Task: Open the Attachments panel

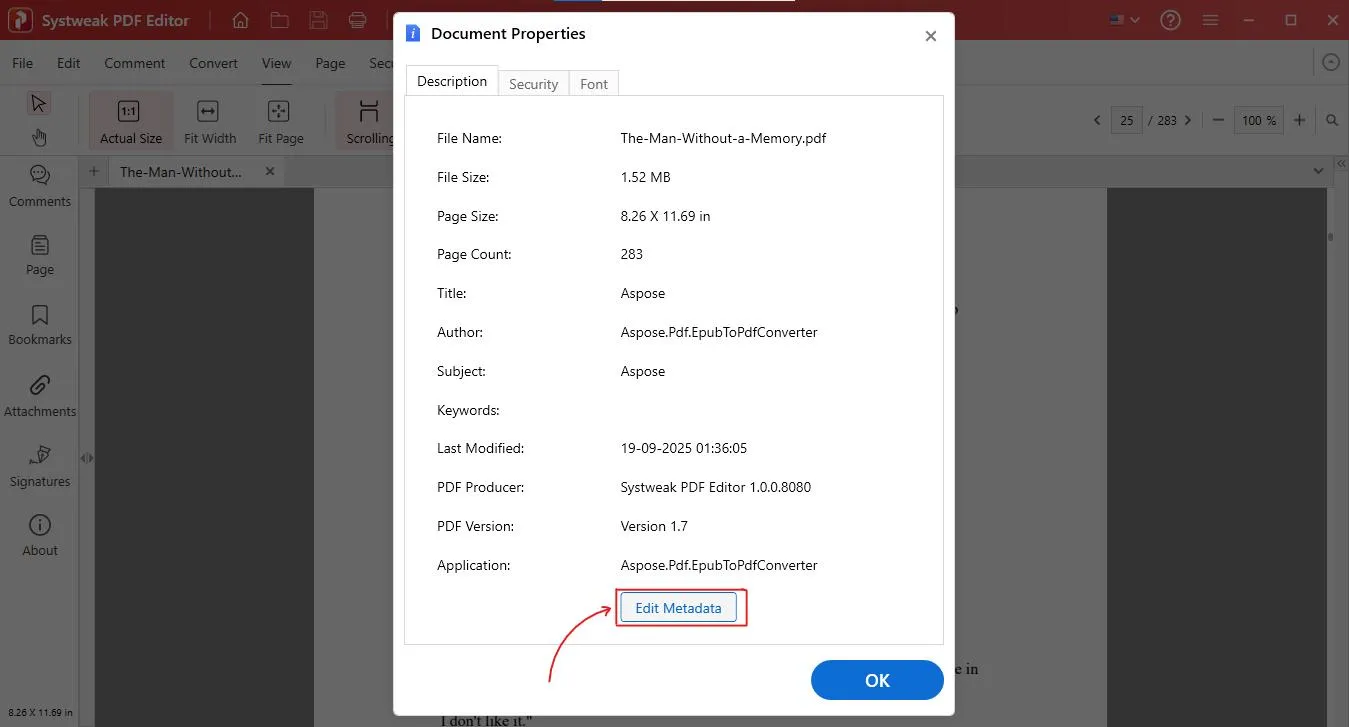Action: point(39,395)
